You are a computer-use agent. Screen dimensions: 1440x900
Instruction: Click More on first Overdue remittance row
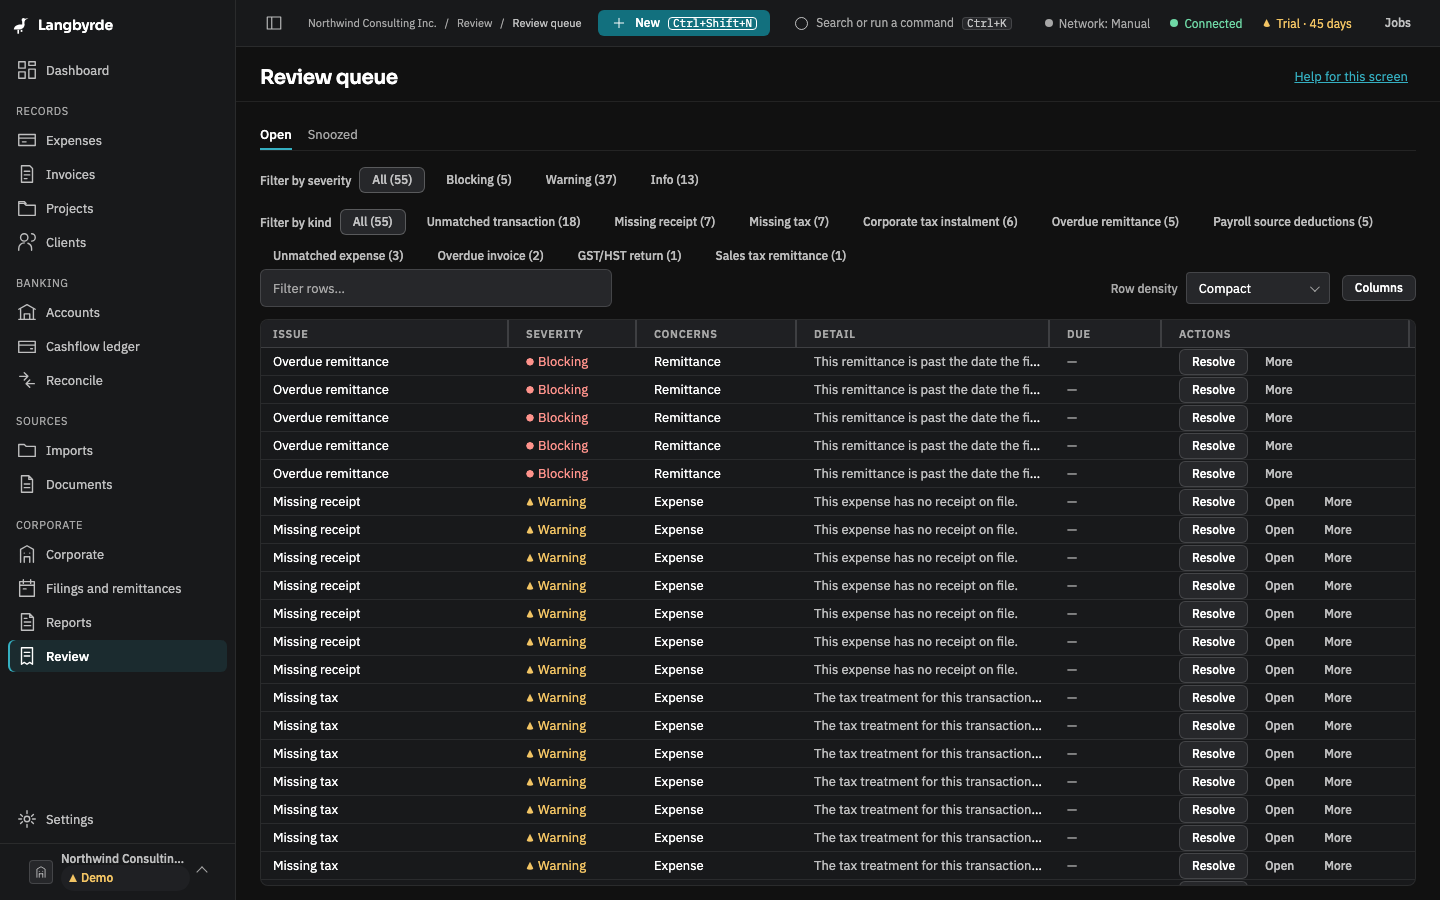point(1278,362)
